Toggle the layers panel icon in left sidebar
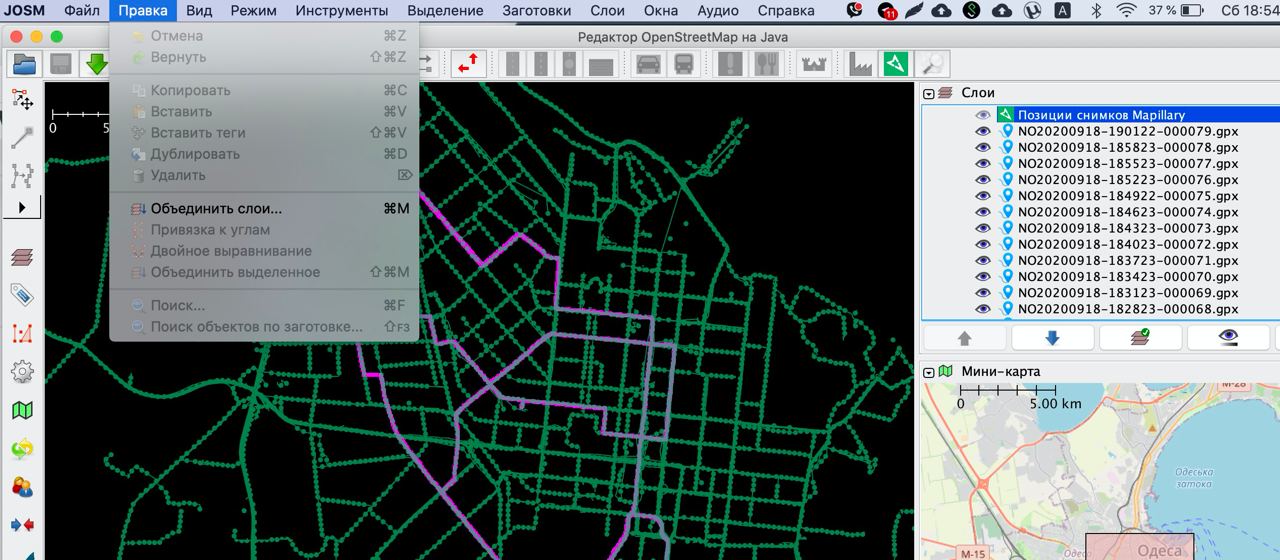This screenshot has width=1280, height=560. pyautogui.click(x=22, y=257)
